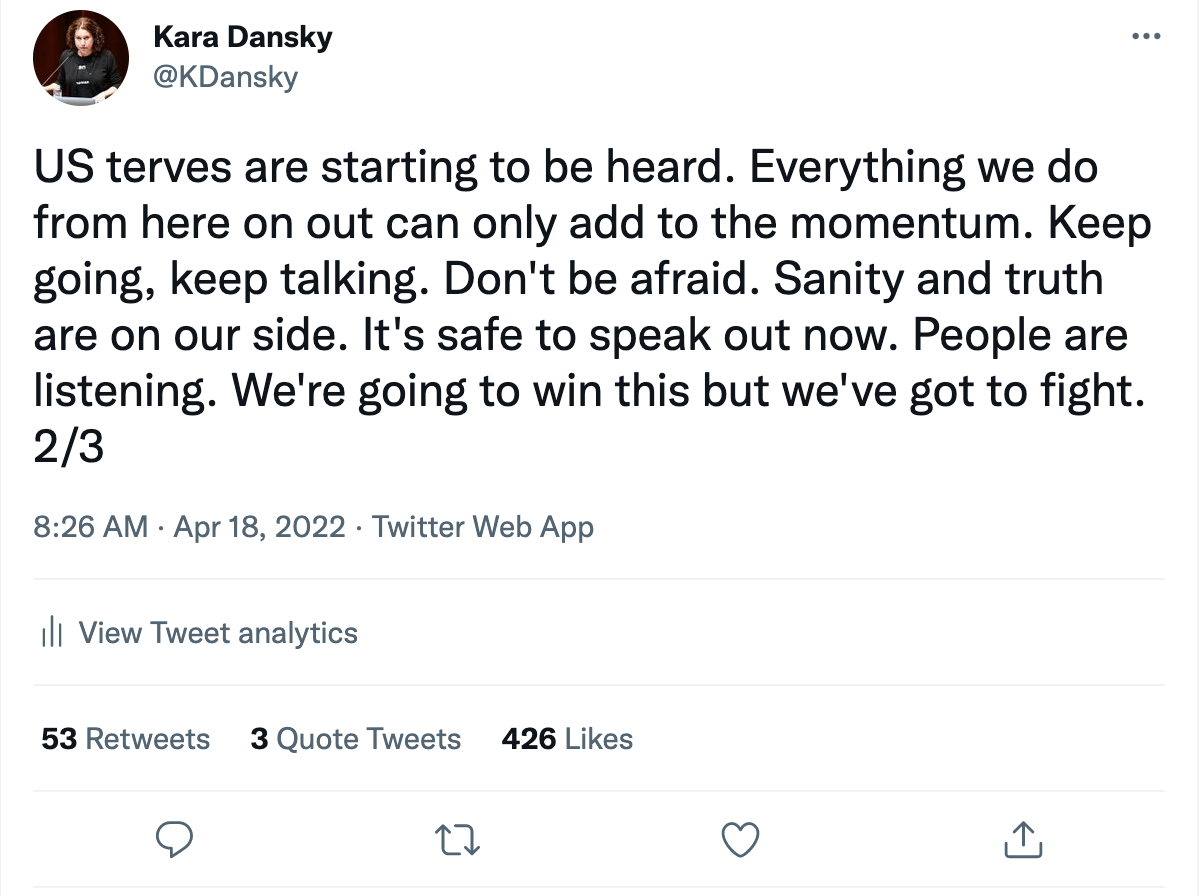Click the 426 Likes count

coord(566,738)
